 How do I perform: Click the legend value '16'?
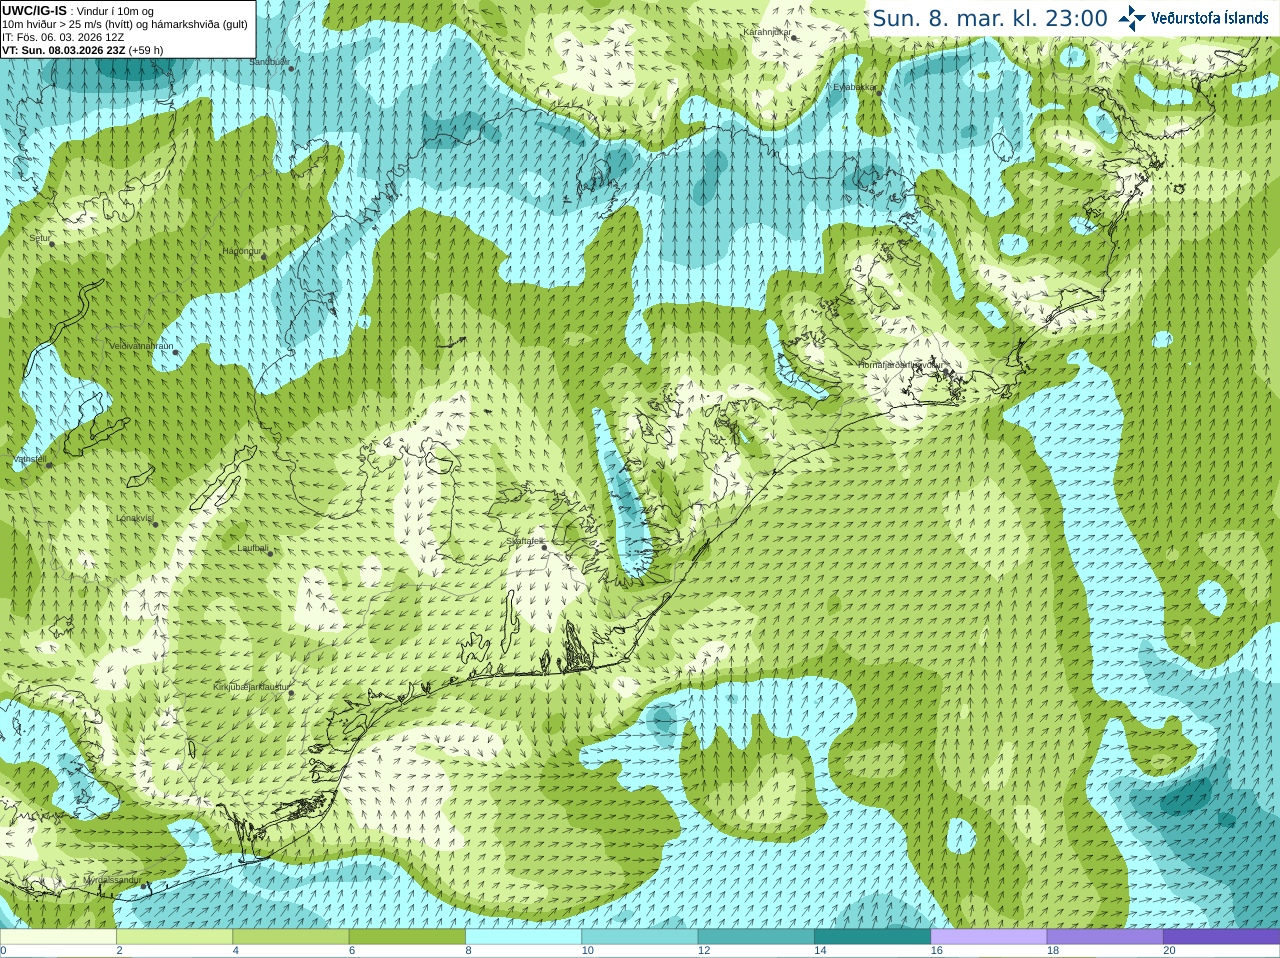tap(937, 951)
